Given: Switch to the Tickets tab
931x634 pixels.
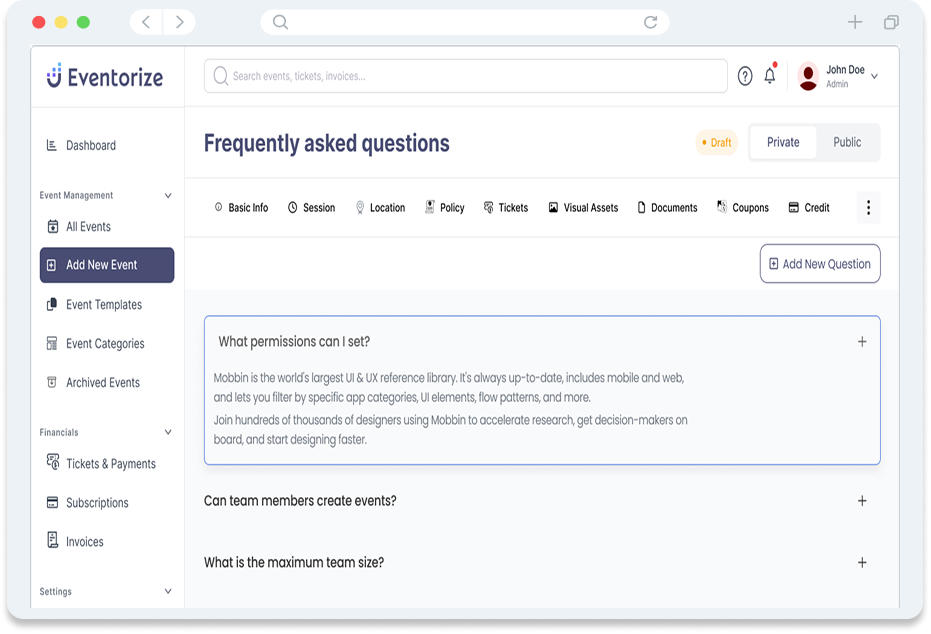Looking at the screenshot, I should [x=506, y=208].
